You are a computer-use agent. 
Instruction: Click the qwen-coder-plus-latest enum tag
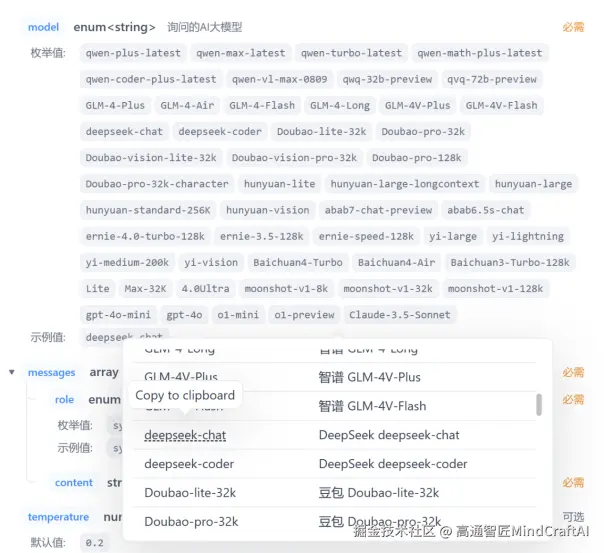[x=151, y=79]
